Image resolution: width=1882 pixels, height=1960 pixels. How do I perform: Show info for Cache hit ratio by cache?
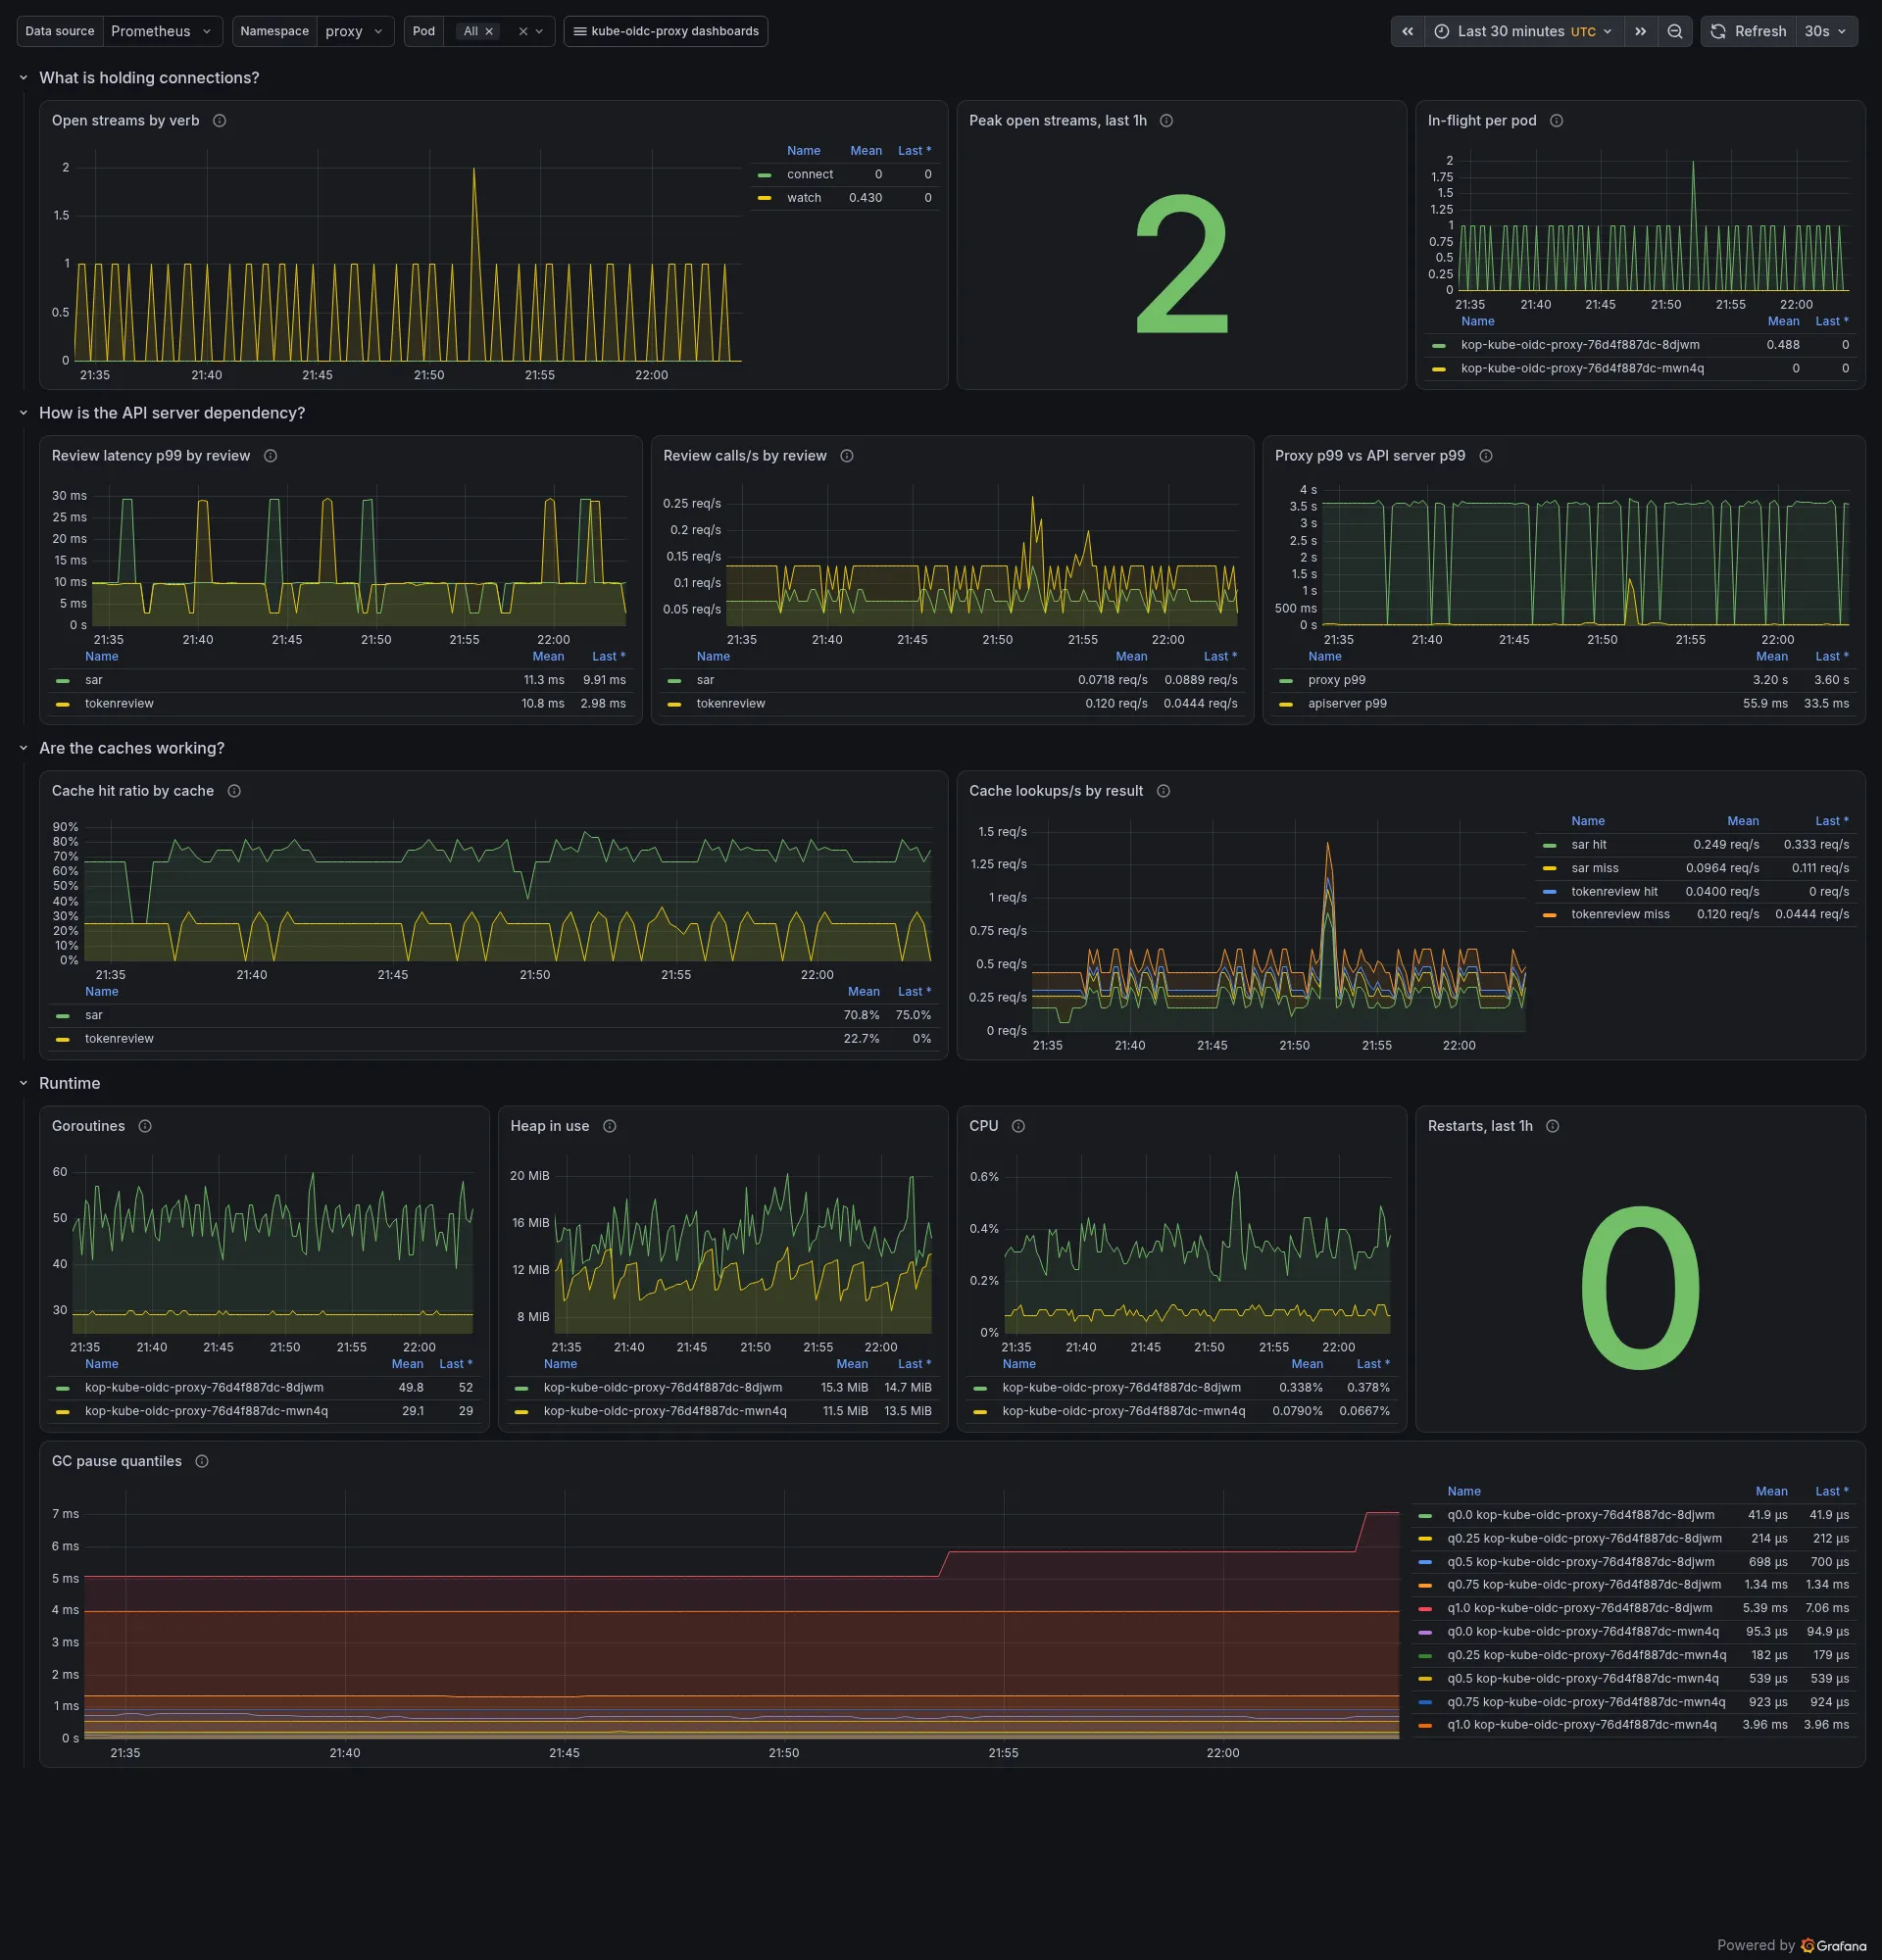click(x=234, y=791)
